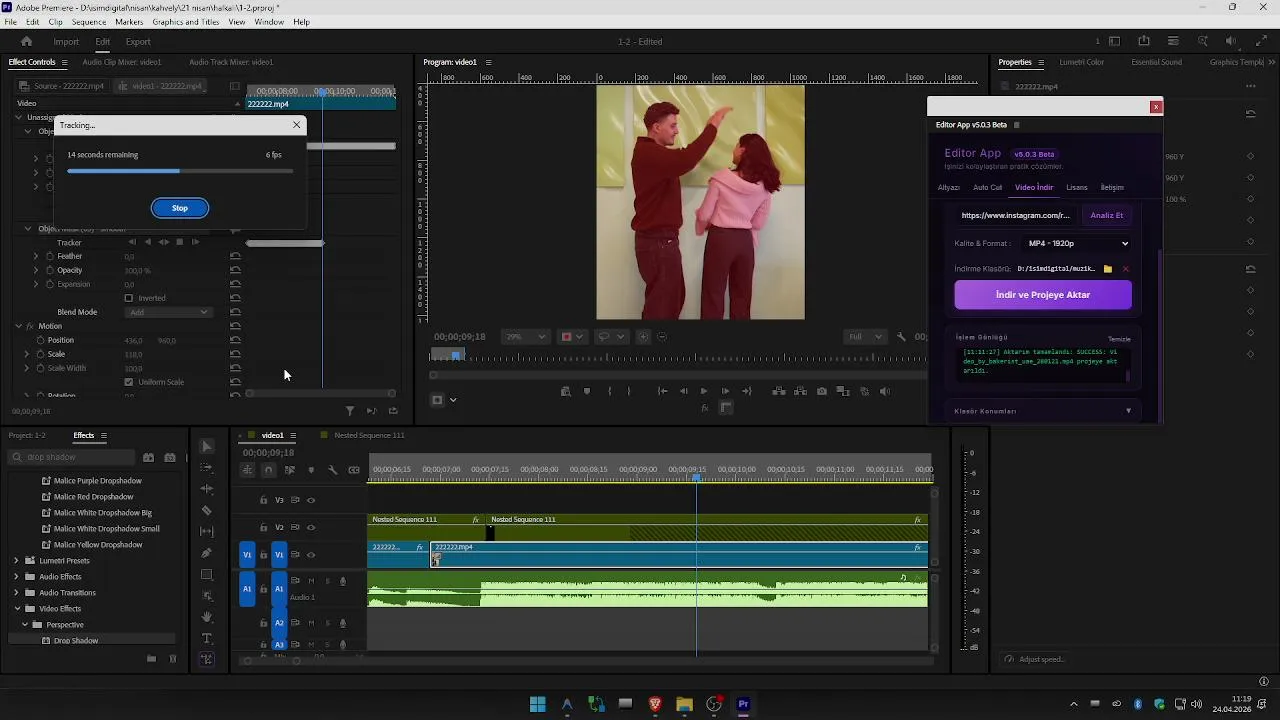
Task: Click Temizle in İşlem Günlüğü
Action: click(1119, 339)
